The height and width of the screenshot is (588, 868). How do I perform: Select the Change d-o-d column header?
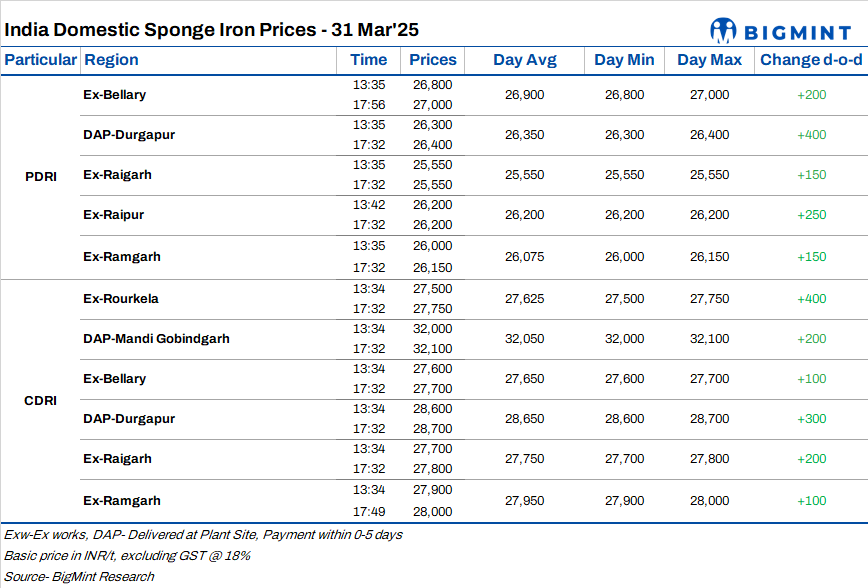coord(811,60)
